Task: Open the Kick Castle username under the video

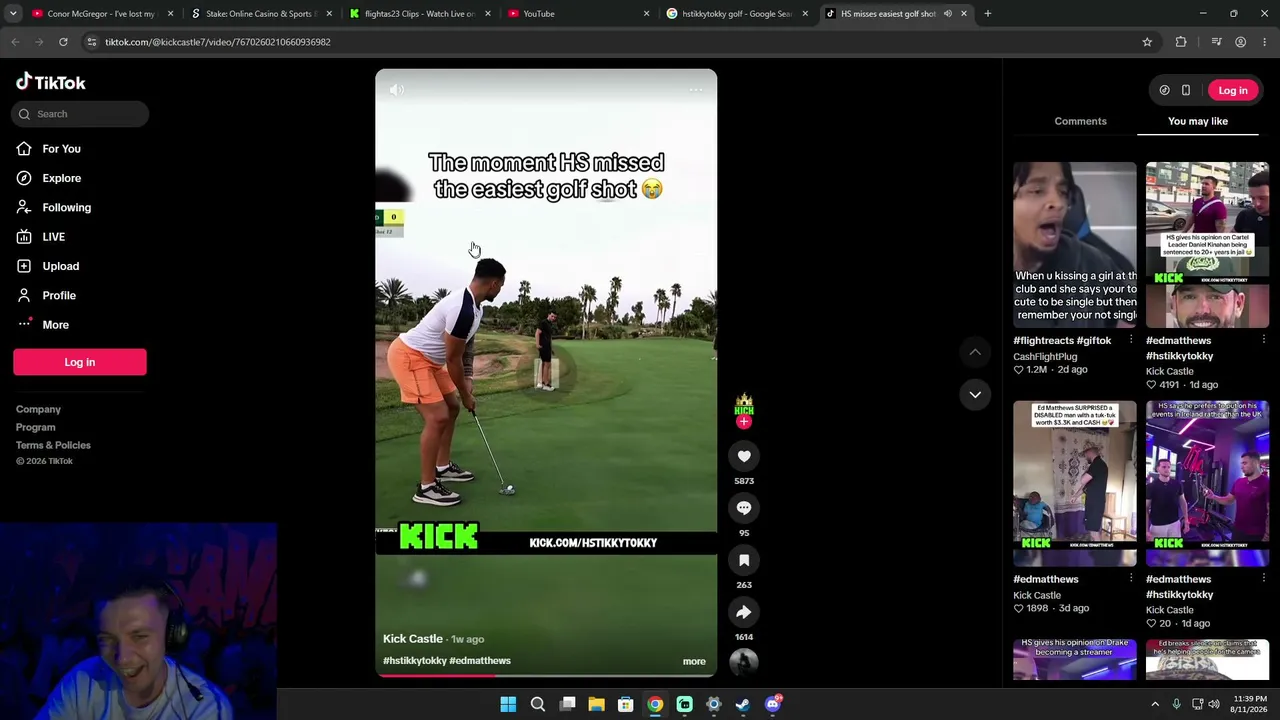Action: (413, 639)
